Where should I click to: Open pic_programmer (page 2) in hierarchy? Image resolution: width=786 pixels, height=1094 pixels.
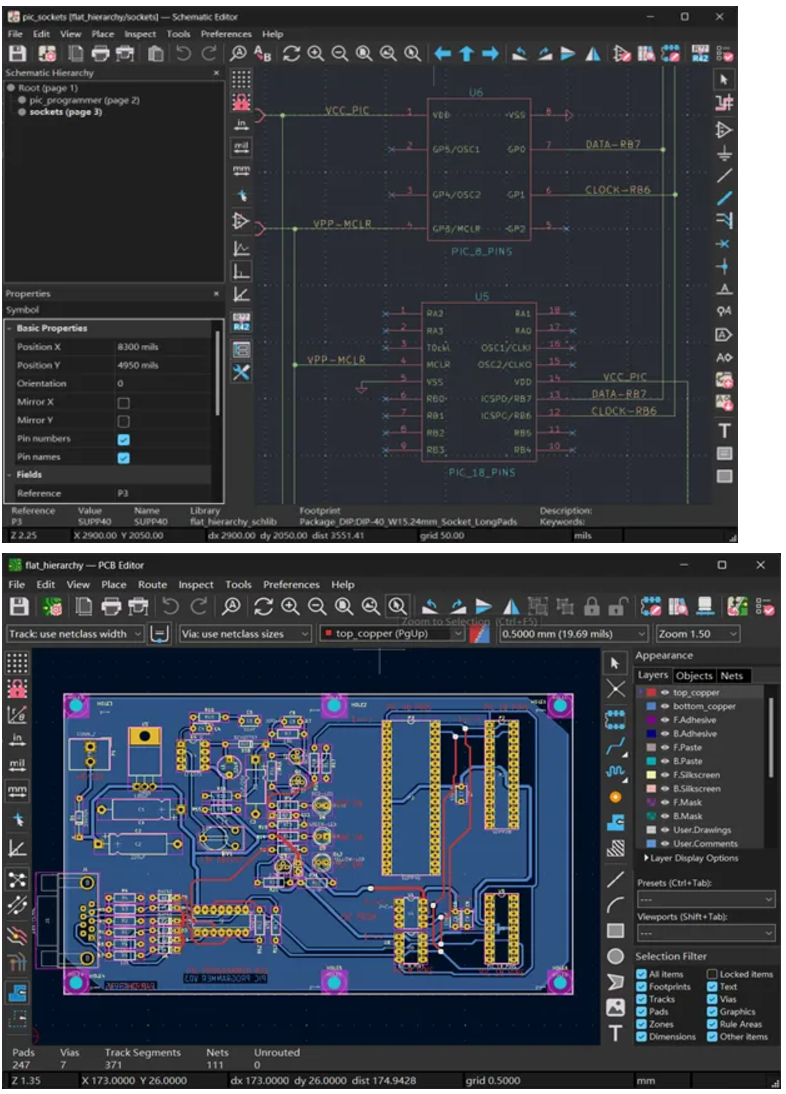84,100
